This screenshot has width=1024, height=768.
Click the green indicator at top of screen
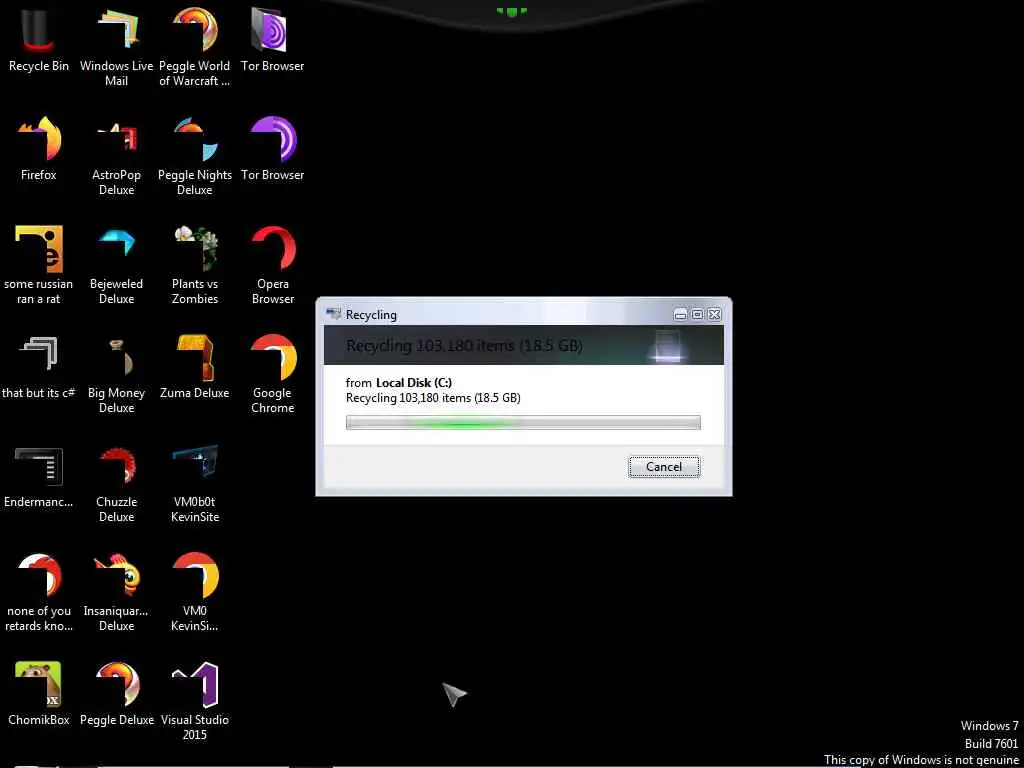511,11
